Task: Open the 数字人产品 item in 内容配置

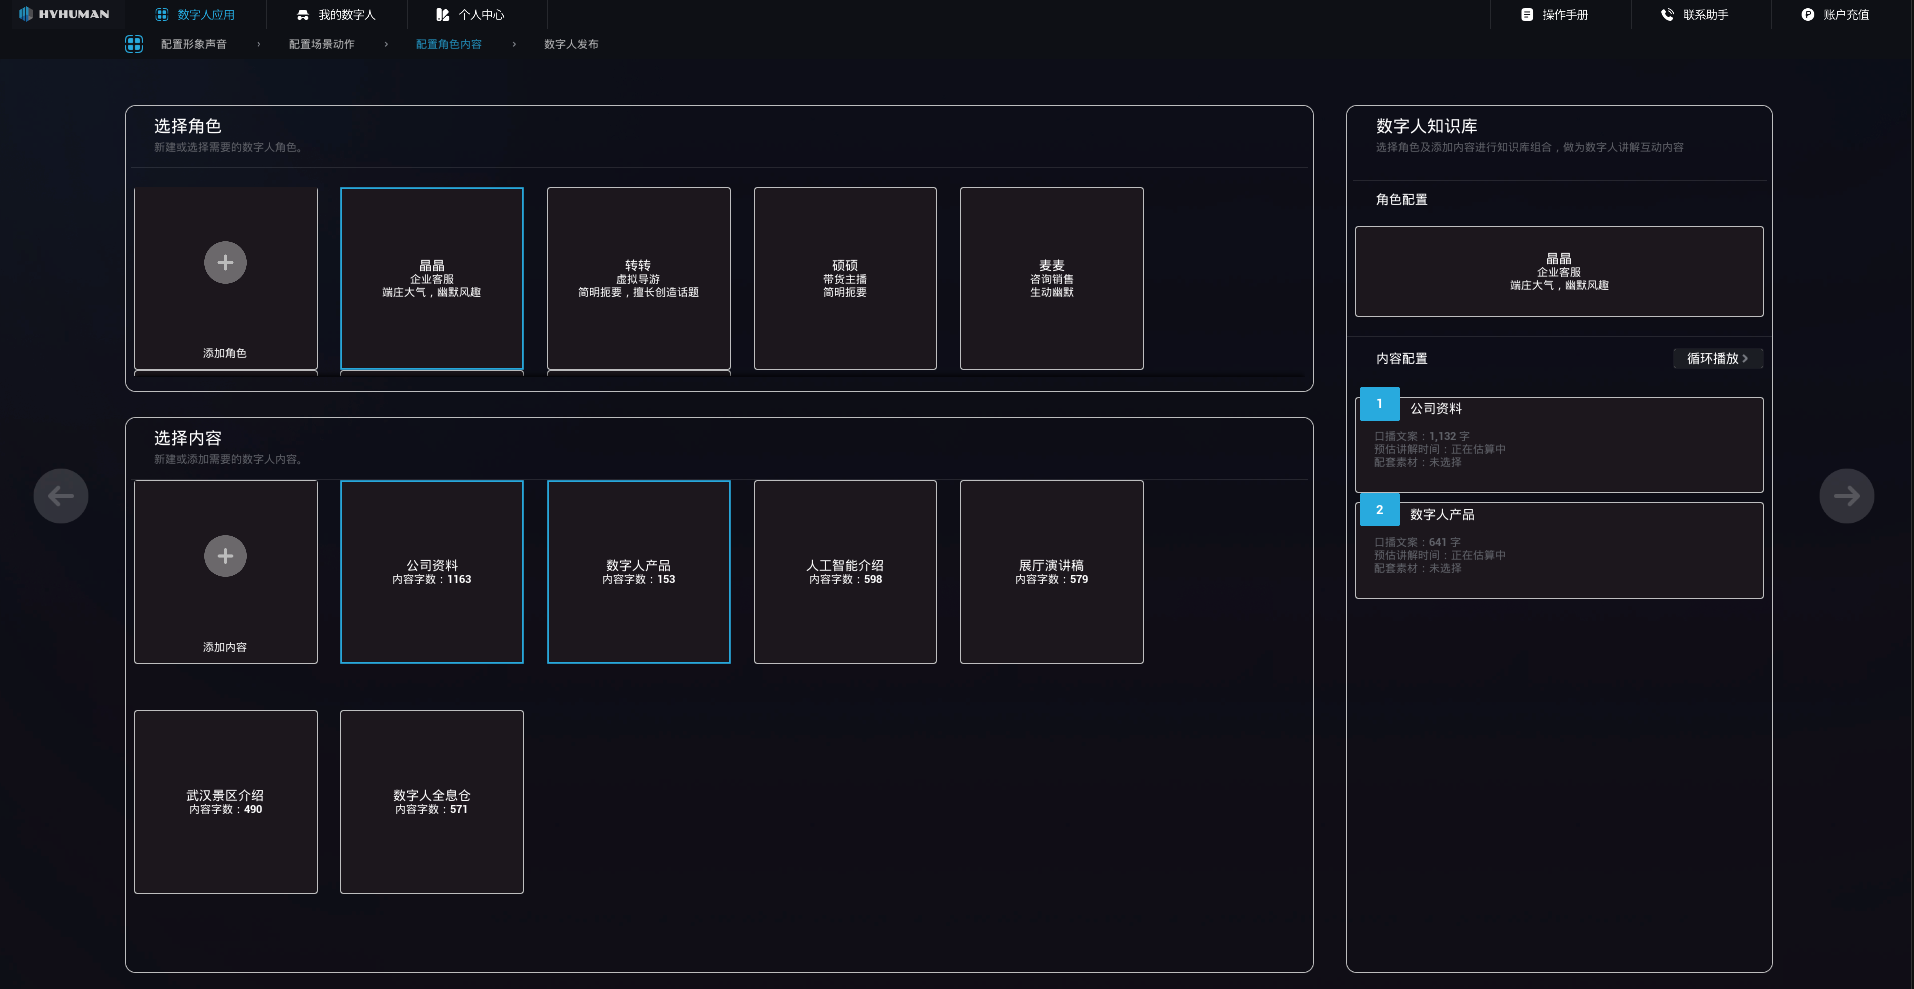Action: (1559, 551)
